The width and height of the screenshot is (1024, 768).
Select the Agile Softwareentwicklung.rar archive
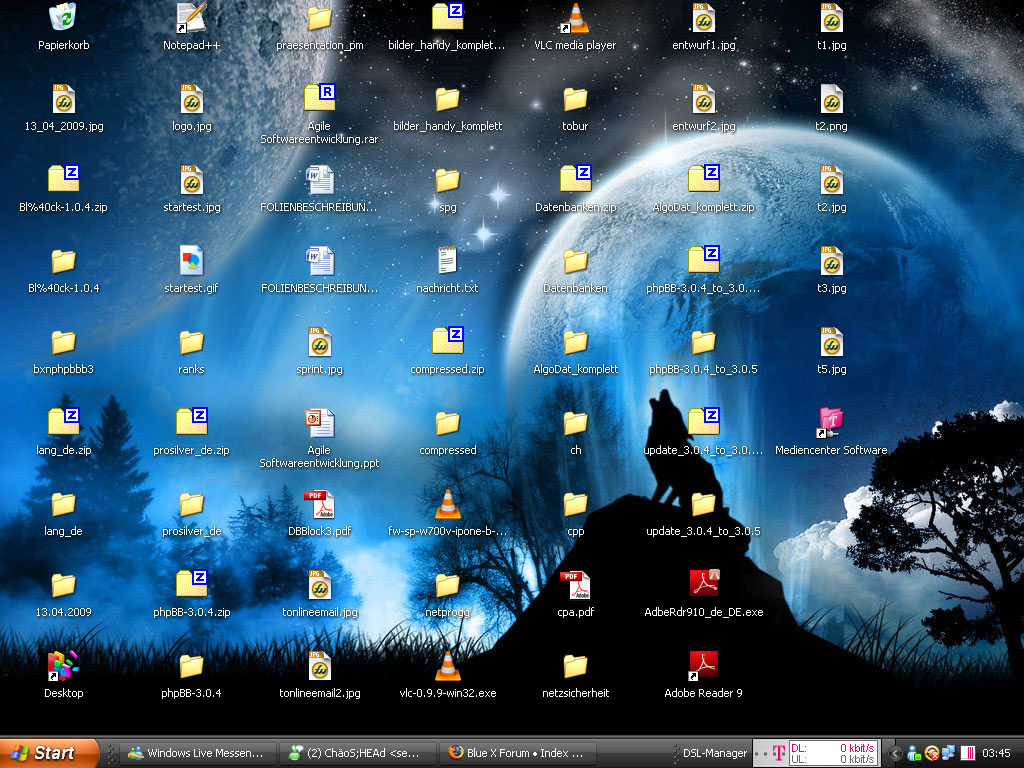tap(319, 98)
